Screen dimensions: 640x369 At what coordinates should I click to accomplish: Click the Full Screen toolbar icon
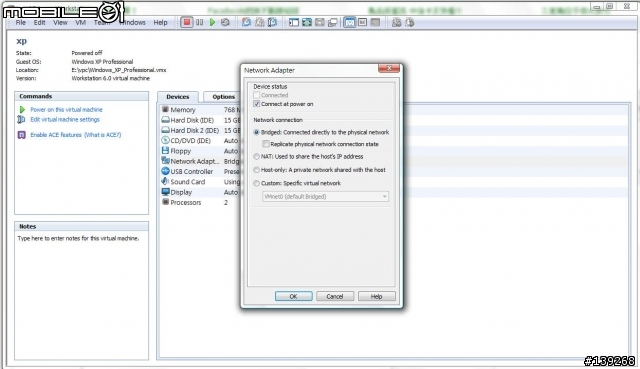pyautogui.click(x=307, y=22)
